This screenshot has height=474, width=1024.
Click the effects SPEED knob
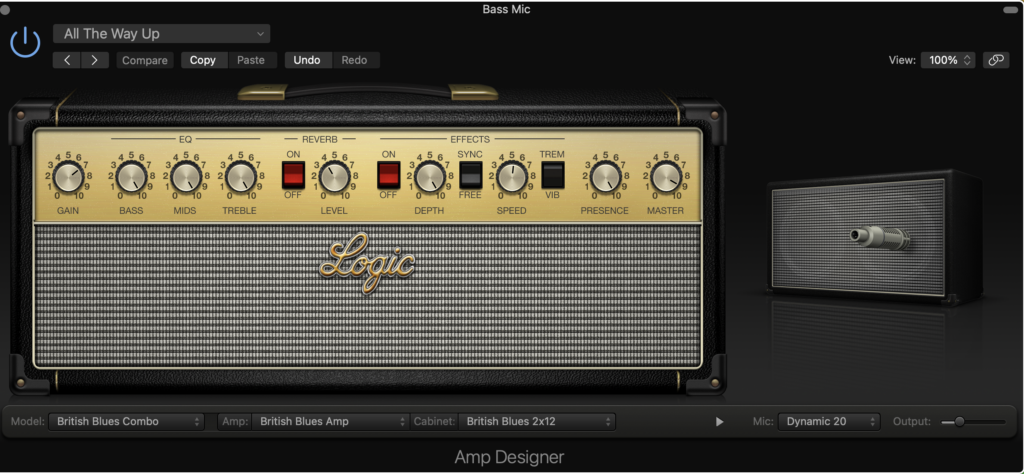click(x=512, y=177)
